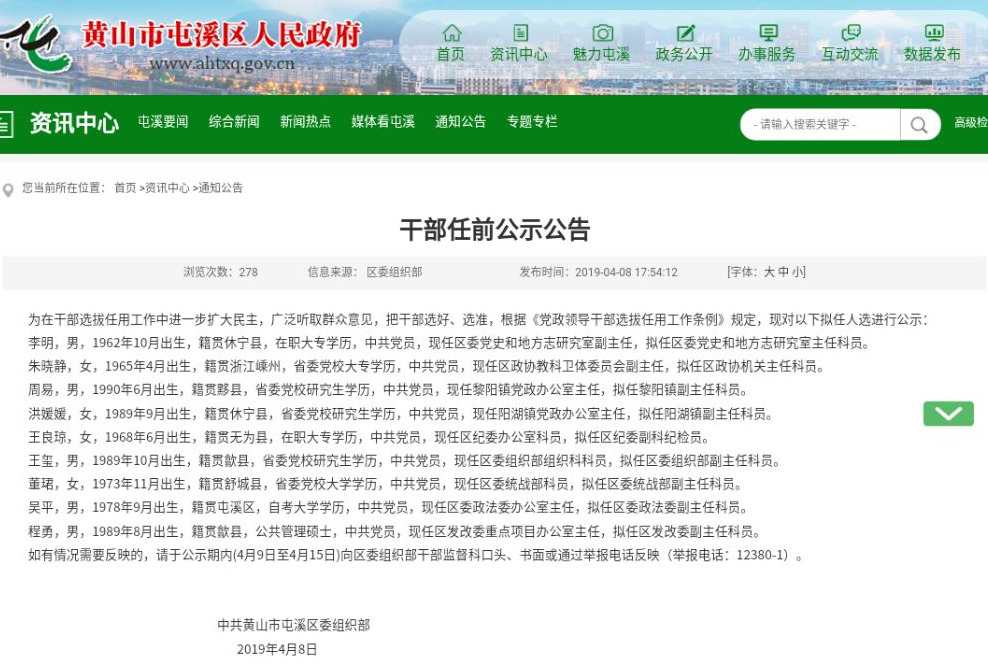The width and height of the screenshot is (988, 669).
Task: Open the 互动交流 chat icon
Action: tap(850, 33)
